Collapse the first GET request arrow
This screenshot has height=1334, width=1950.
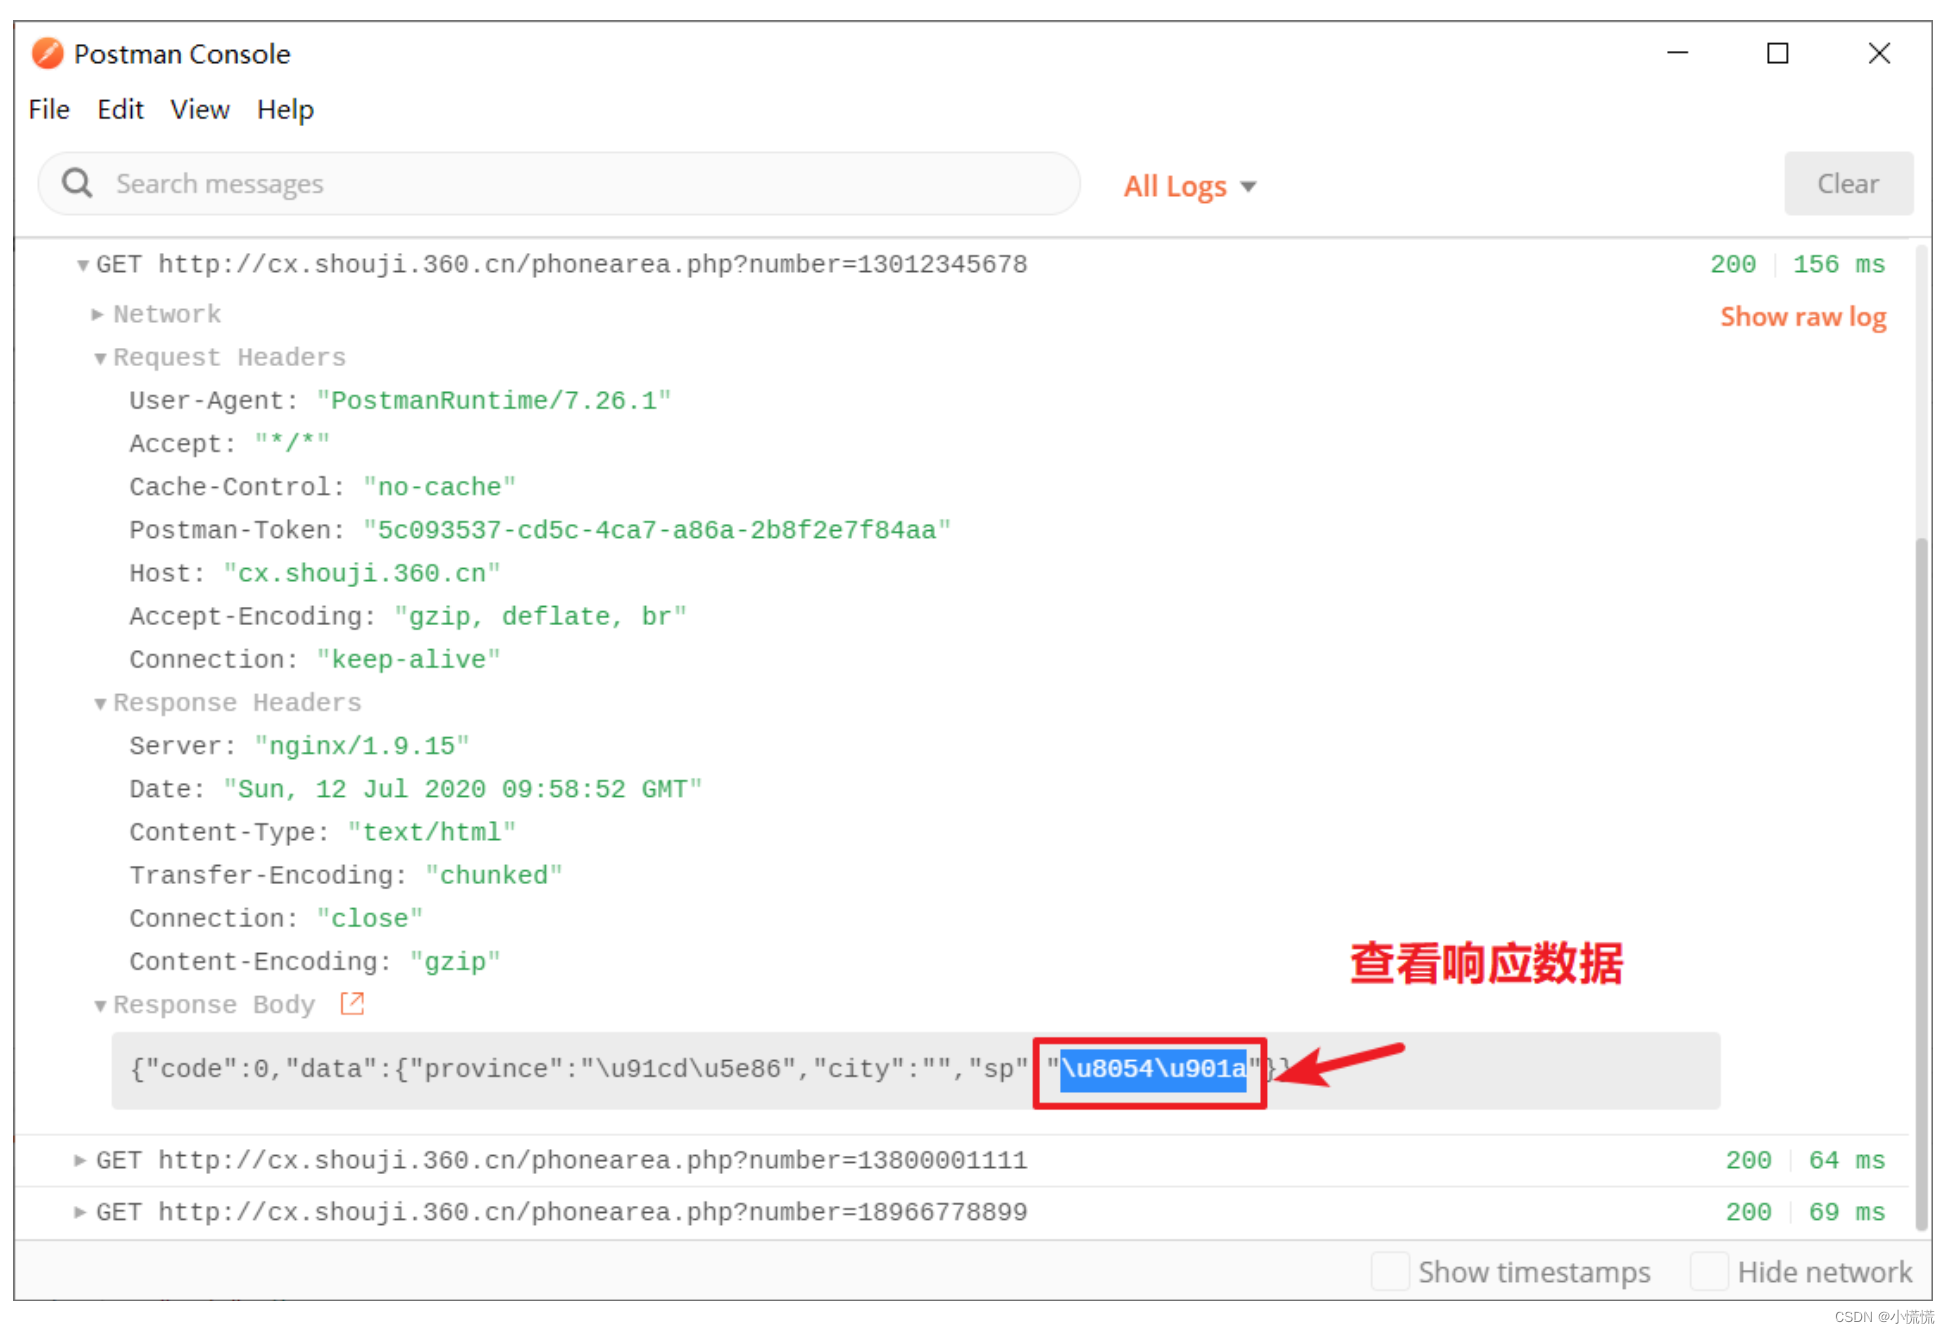click(82, 265)
